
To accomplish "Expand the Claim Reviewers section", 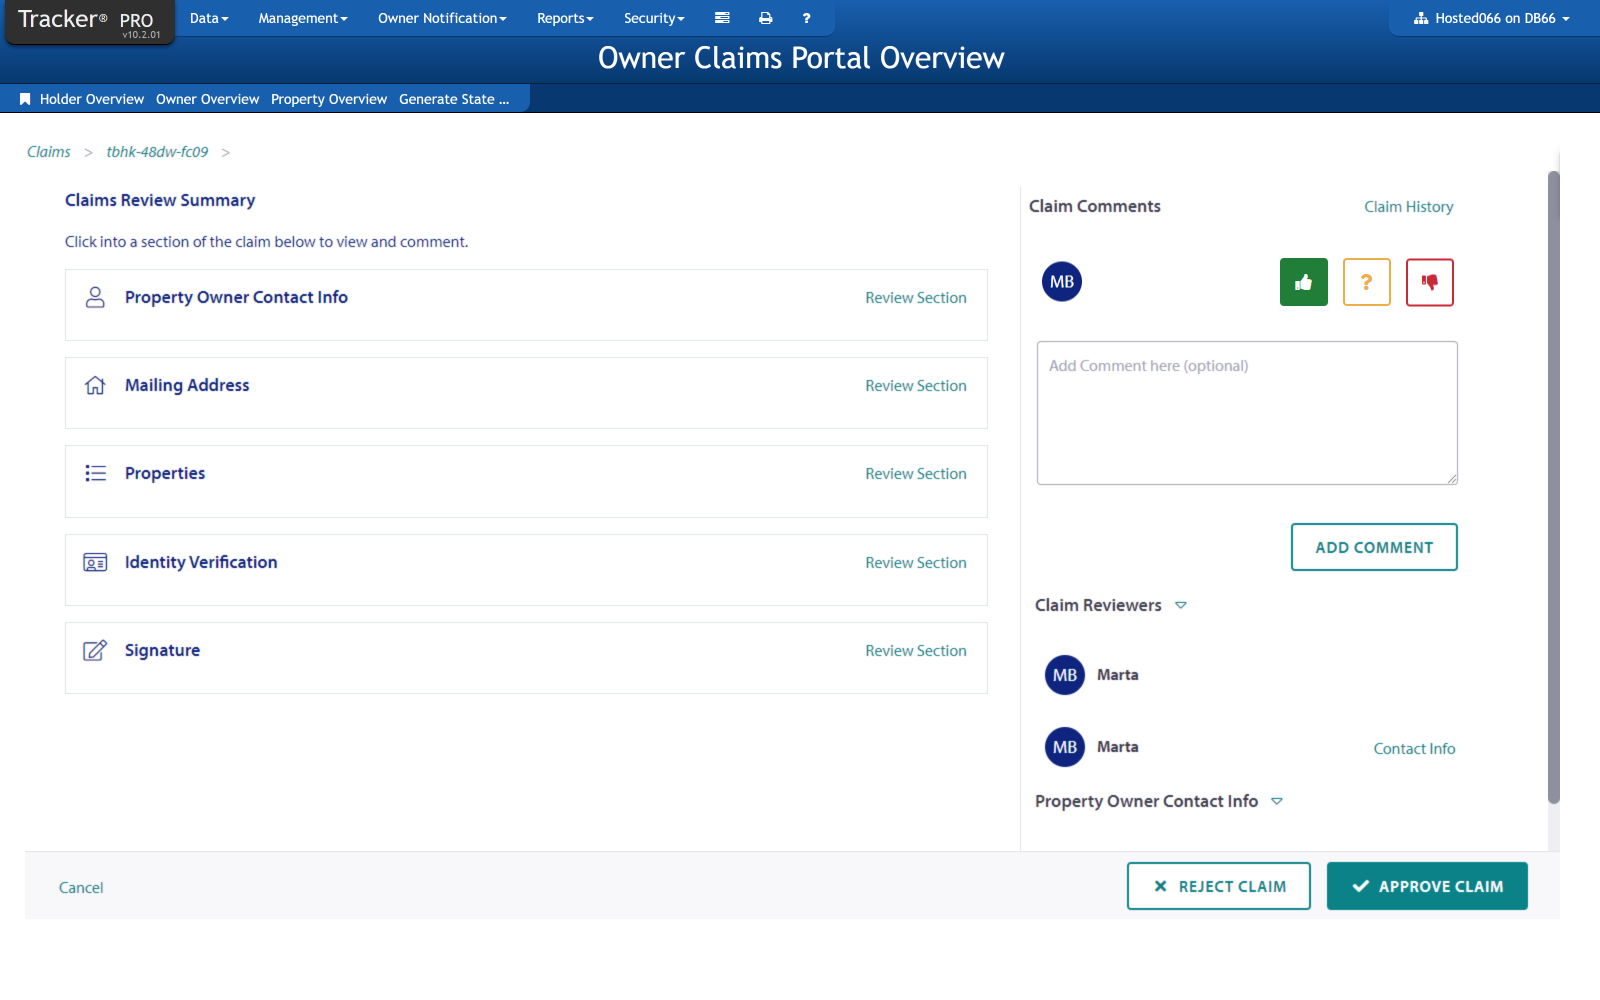I will pyautogui.click(x=1181, y=605).
